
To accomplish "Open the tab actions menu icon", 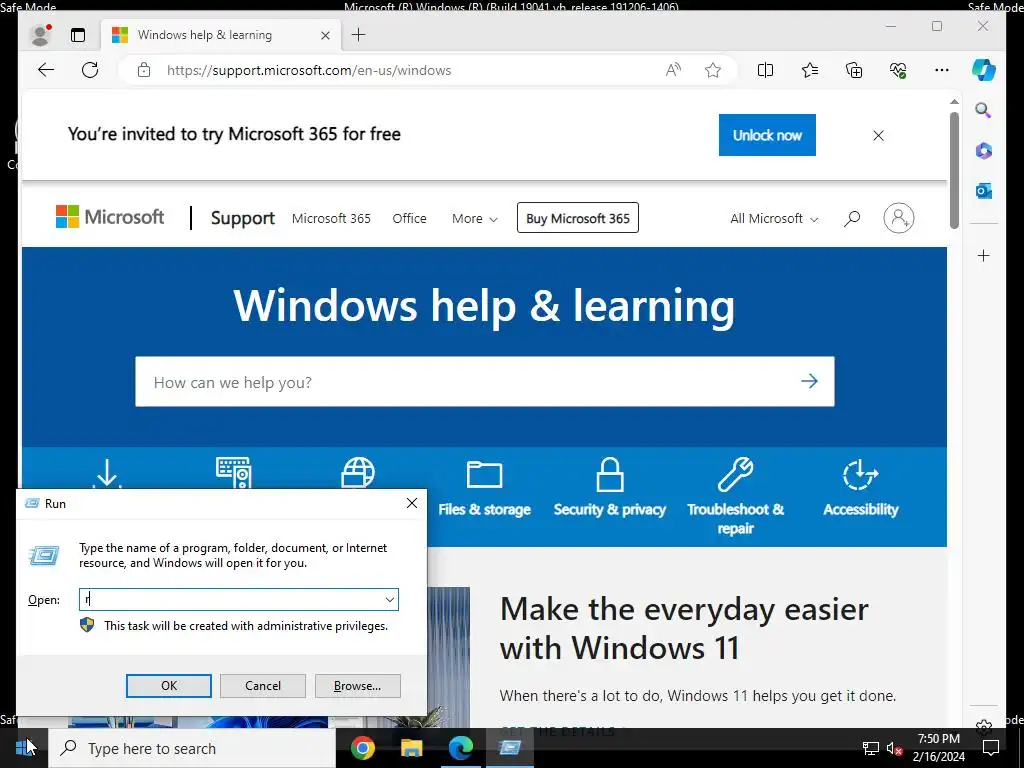I will [78, 35].
